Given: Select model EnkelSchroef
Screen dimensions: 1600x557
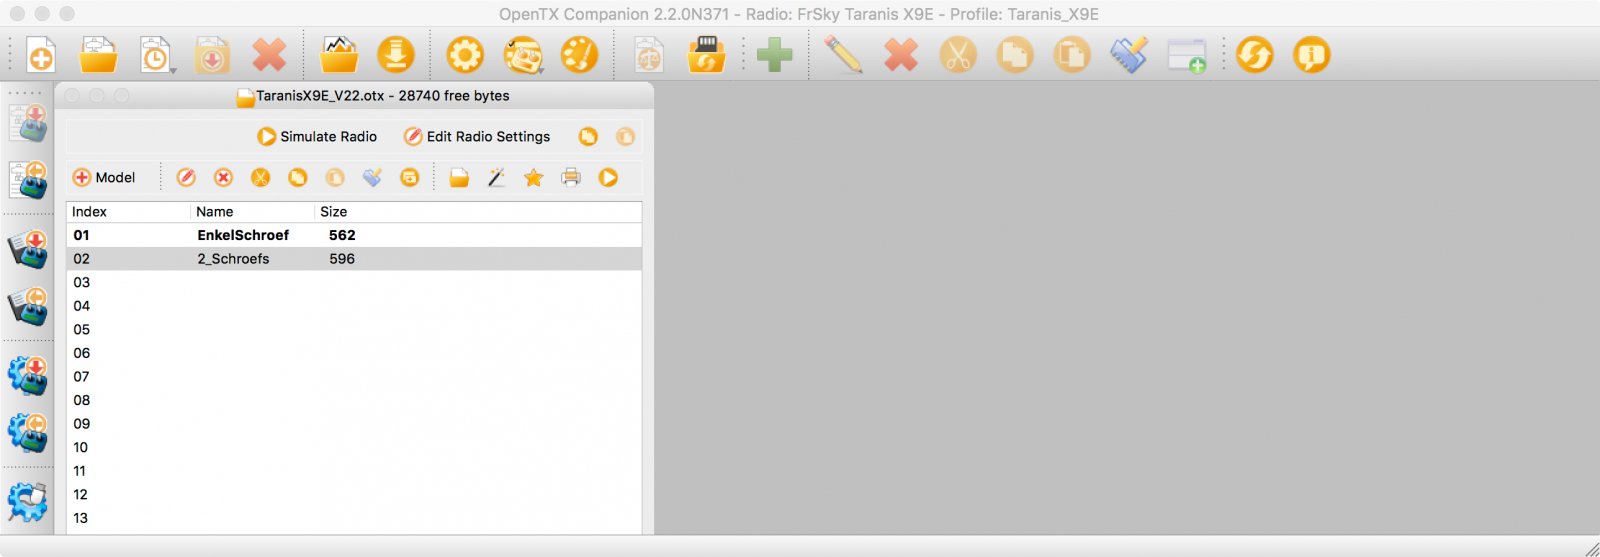Looking at the screenshot, I should (243, 235).
